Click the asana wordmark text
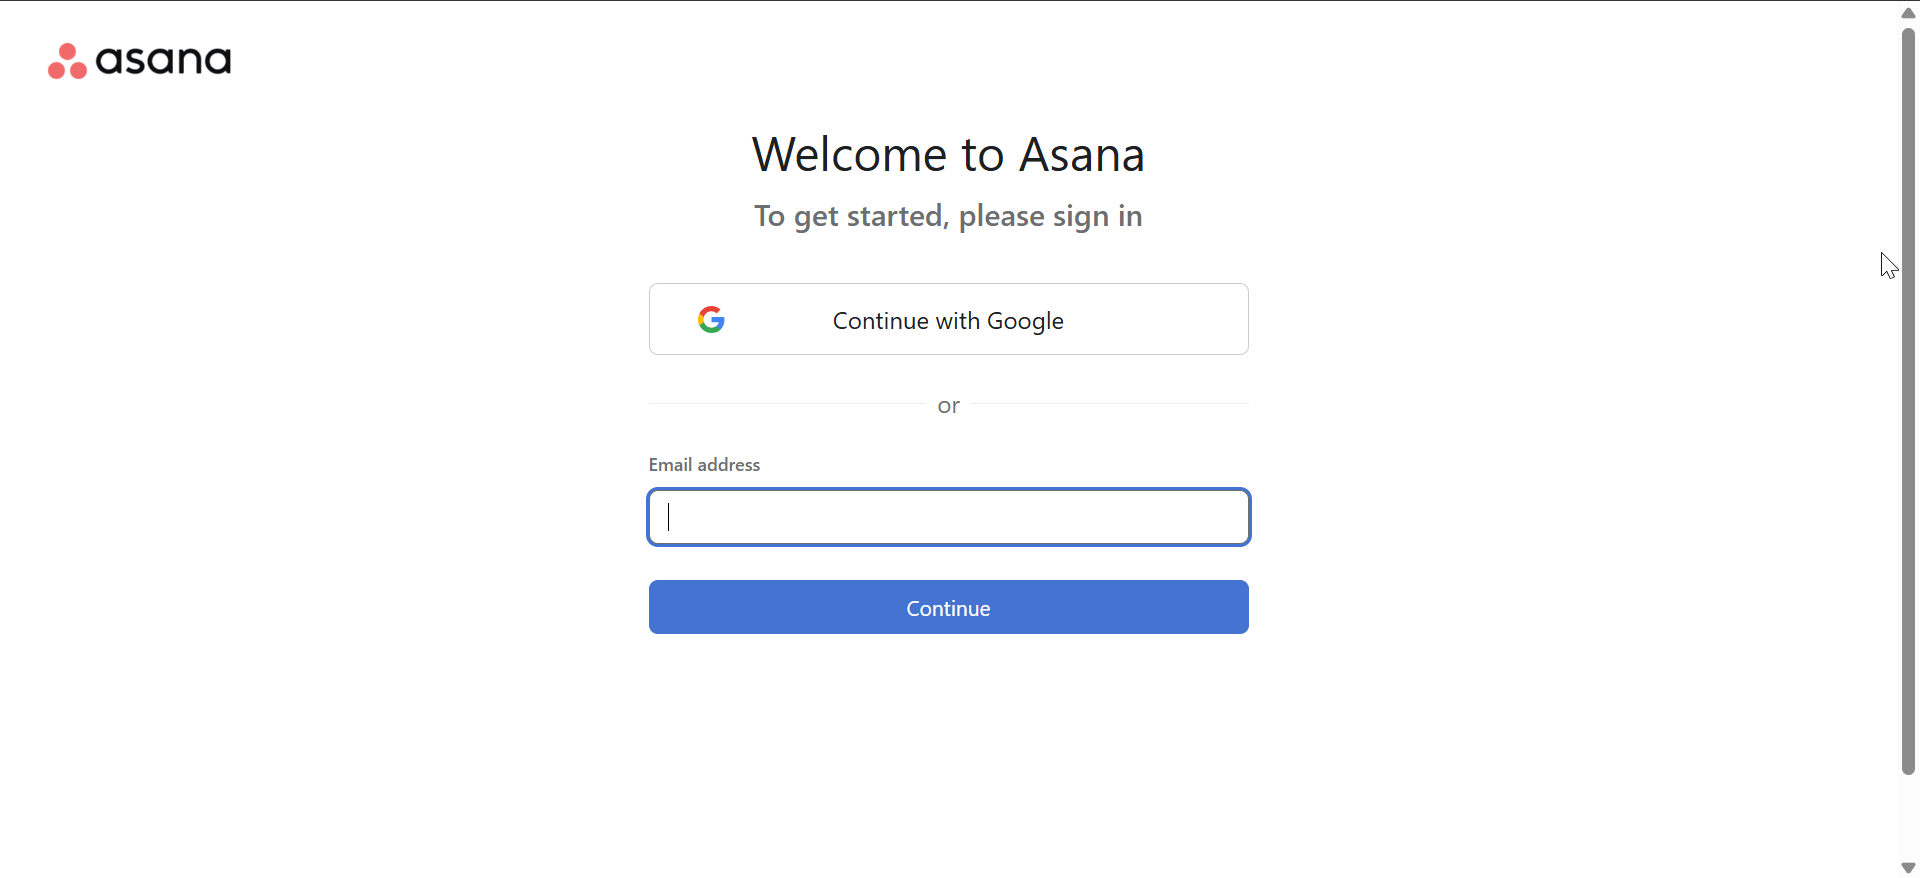The image size is (1920, 878). pos(163,60)
